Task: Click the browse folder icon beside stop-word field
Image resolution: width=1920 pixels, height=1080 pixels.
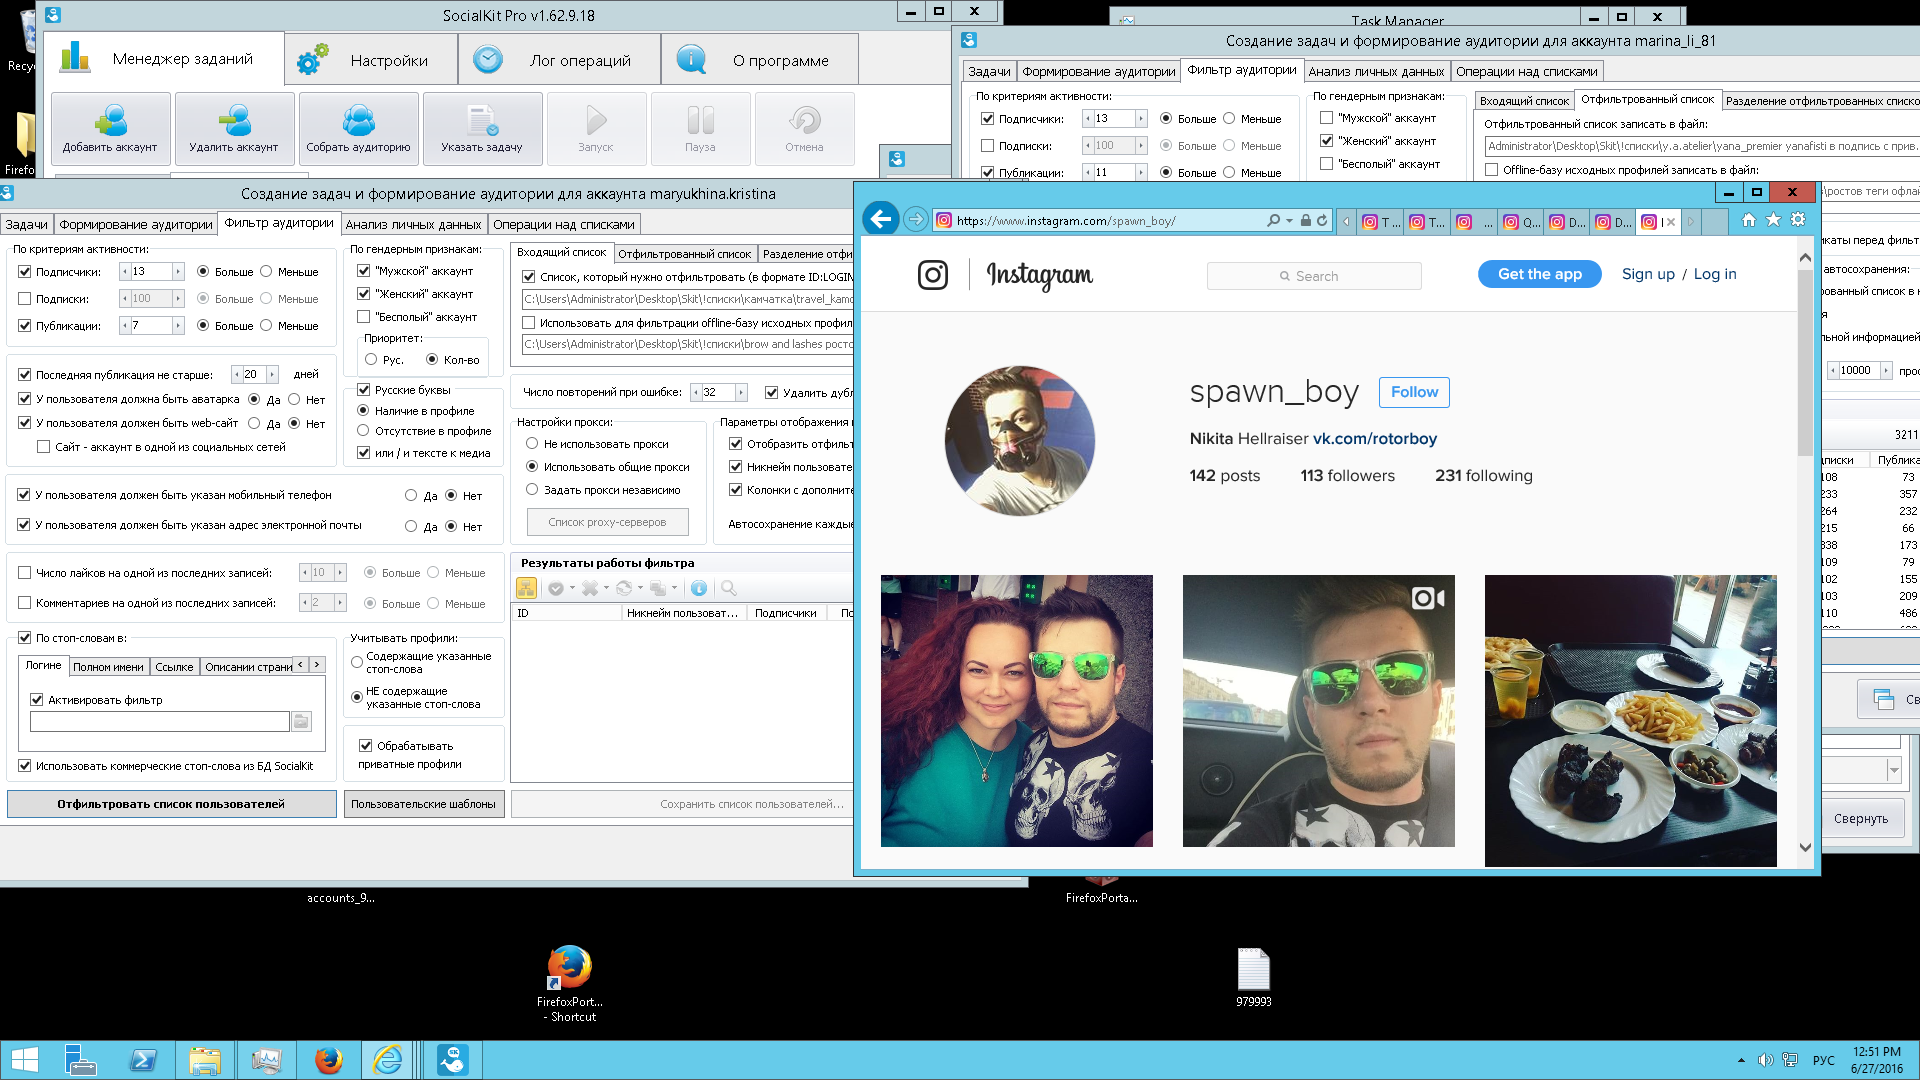Action: click(x=301, y=721)
